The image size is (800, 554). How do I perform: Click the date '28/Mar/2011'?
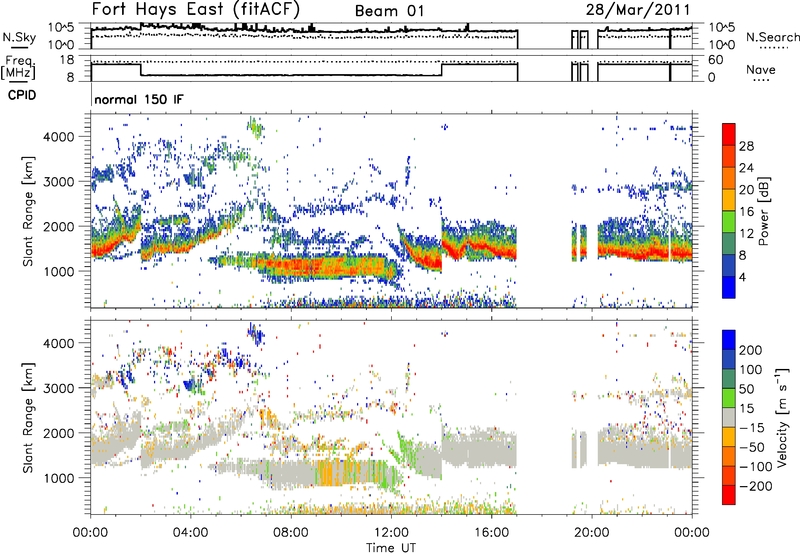coord(638,9)
